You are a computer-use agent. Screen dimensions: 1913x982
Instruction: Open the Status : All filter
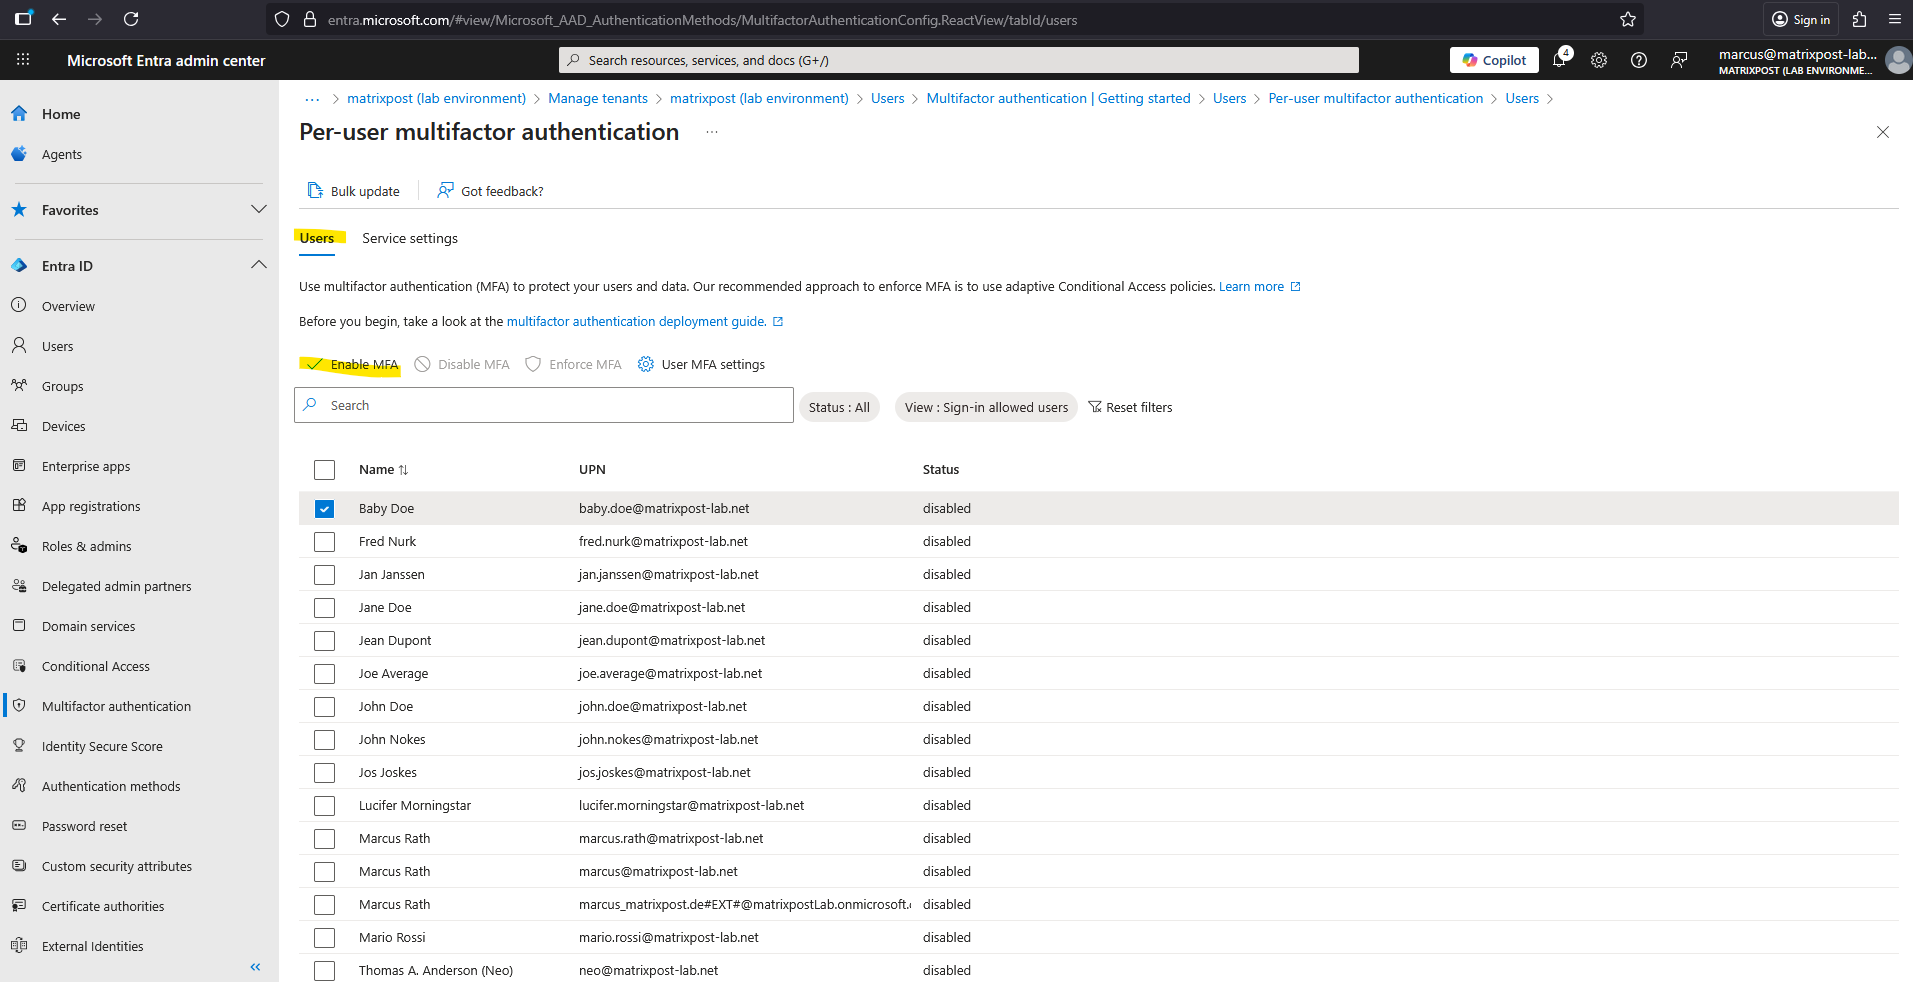[839, 407]
